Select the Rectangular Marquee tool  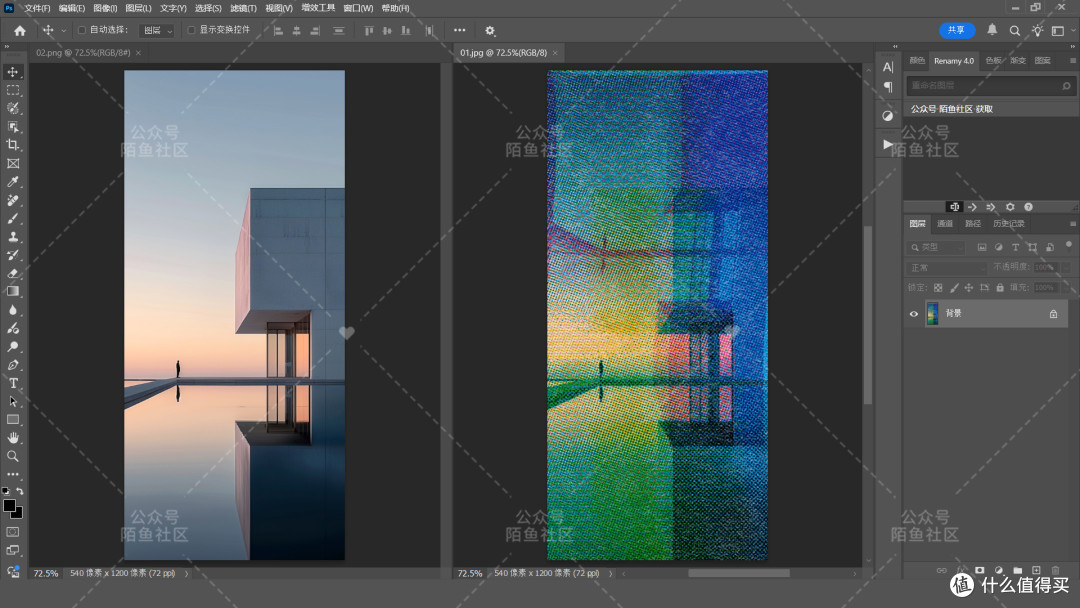[x=13, y=90]
